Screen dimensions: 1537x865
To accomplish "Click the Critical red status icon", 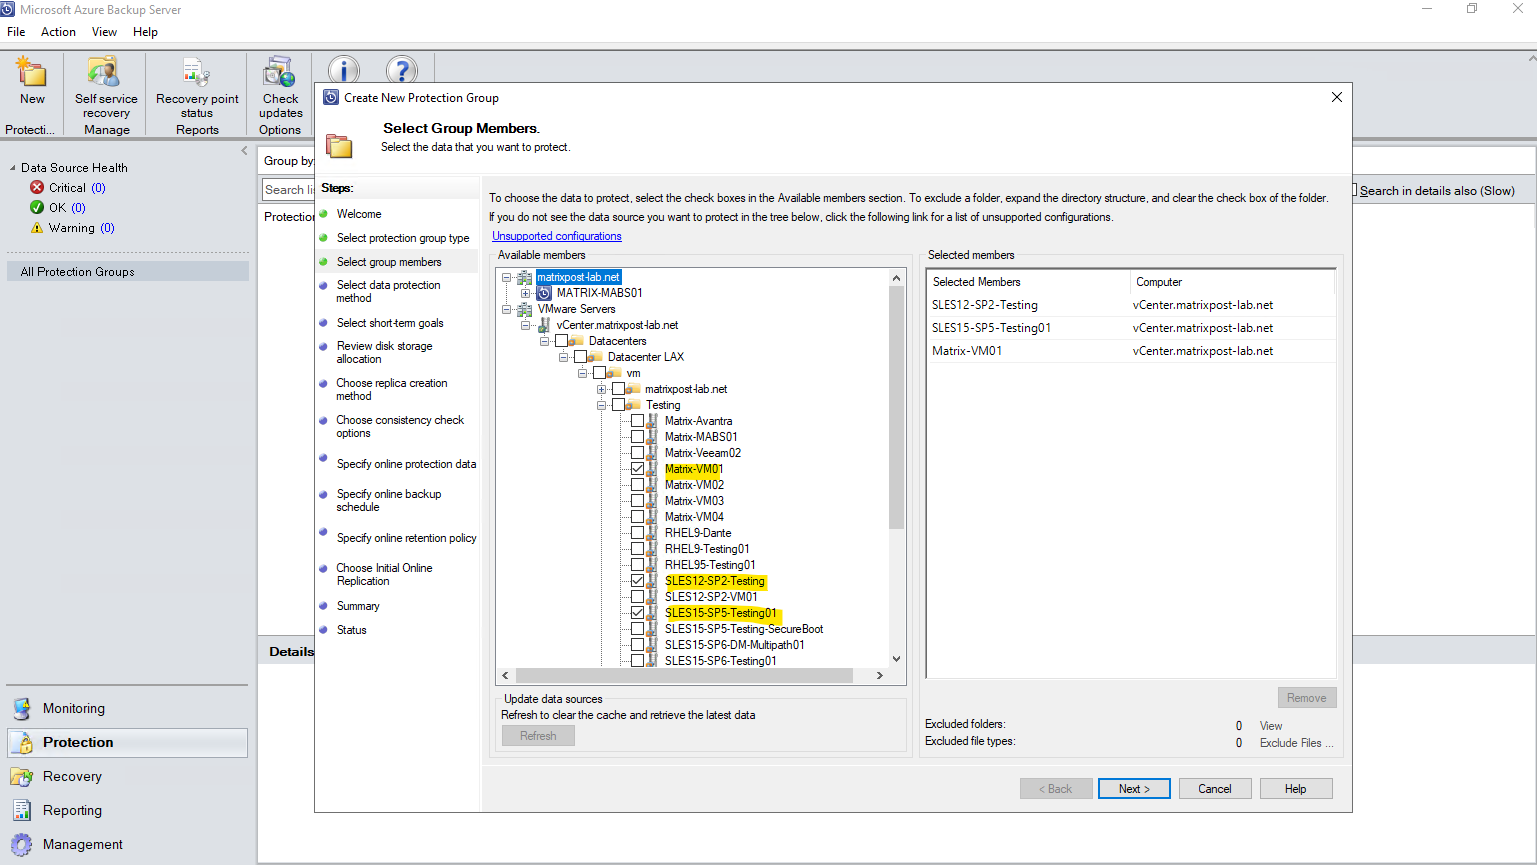I will pos(37,188).
